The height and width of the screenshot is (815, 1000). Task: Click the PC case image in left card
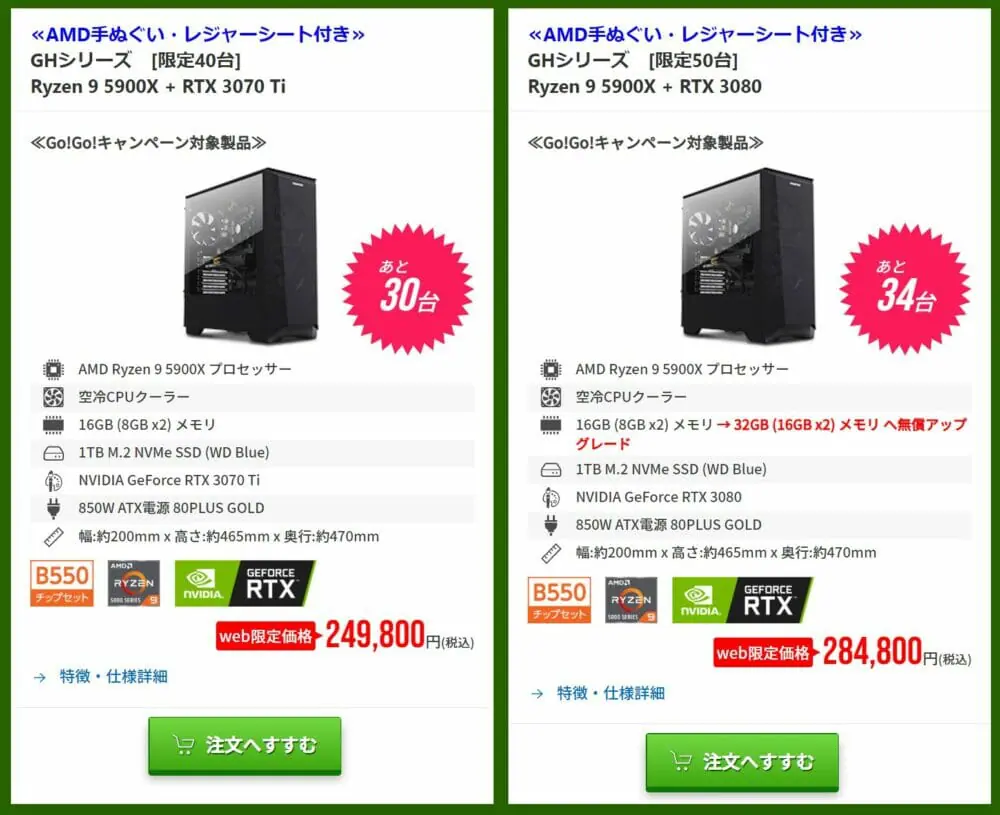(x=251, y=256)
